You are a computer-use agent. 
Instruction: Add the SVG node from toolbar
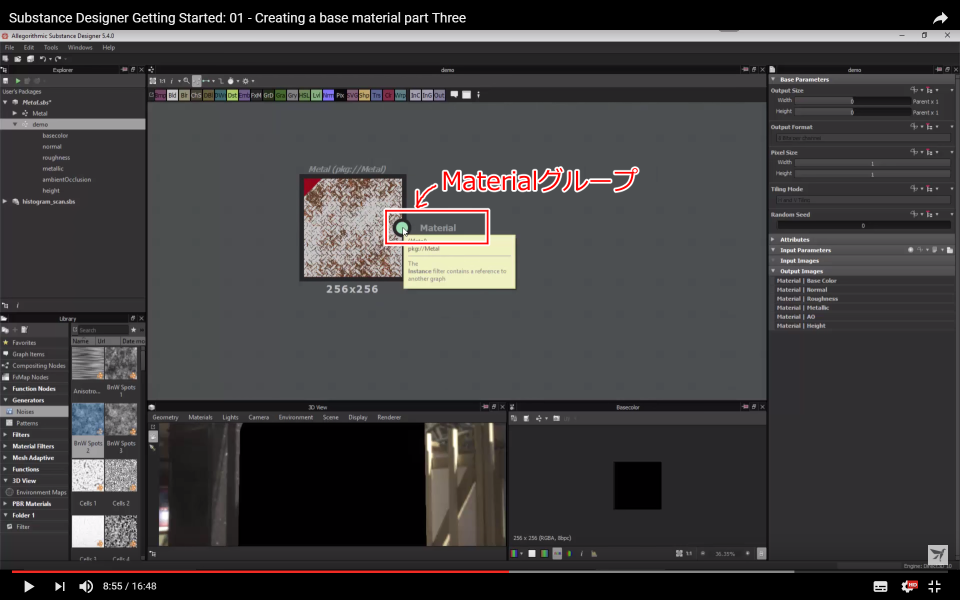[352, 95]
